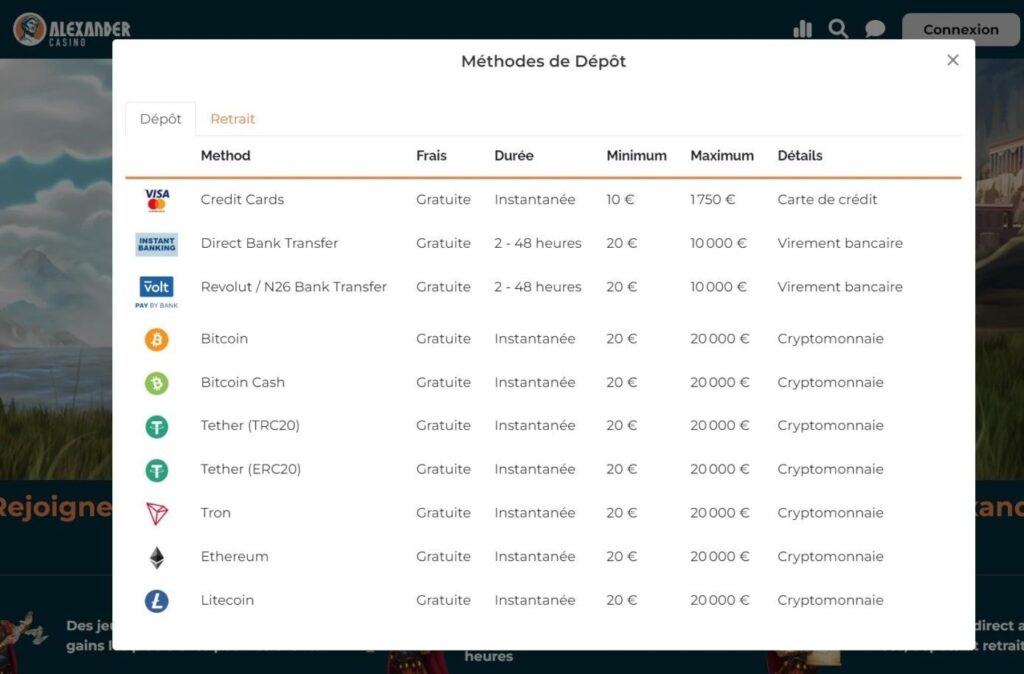
Task: Select the Tether (ERC20) method name
Action: click(x=251, y=469)
